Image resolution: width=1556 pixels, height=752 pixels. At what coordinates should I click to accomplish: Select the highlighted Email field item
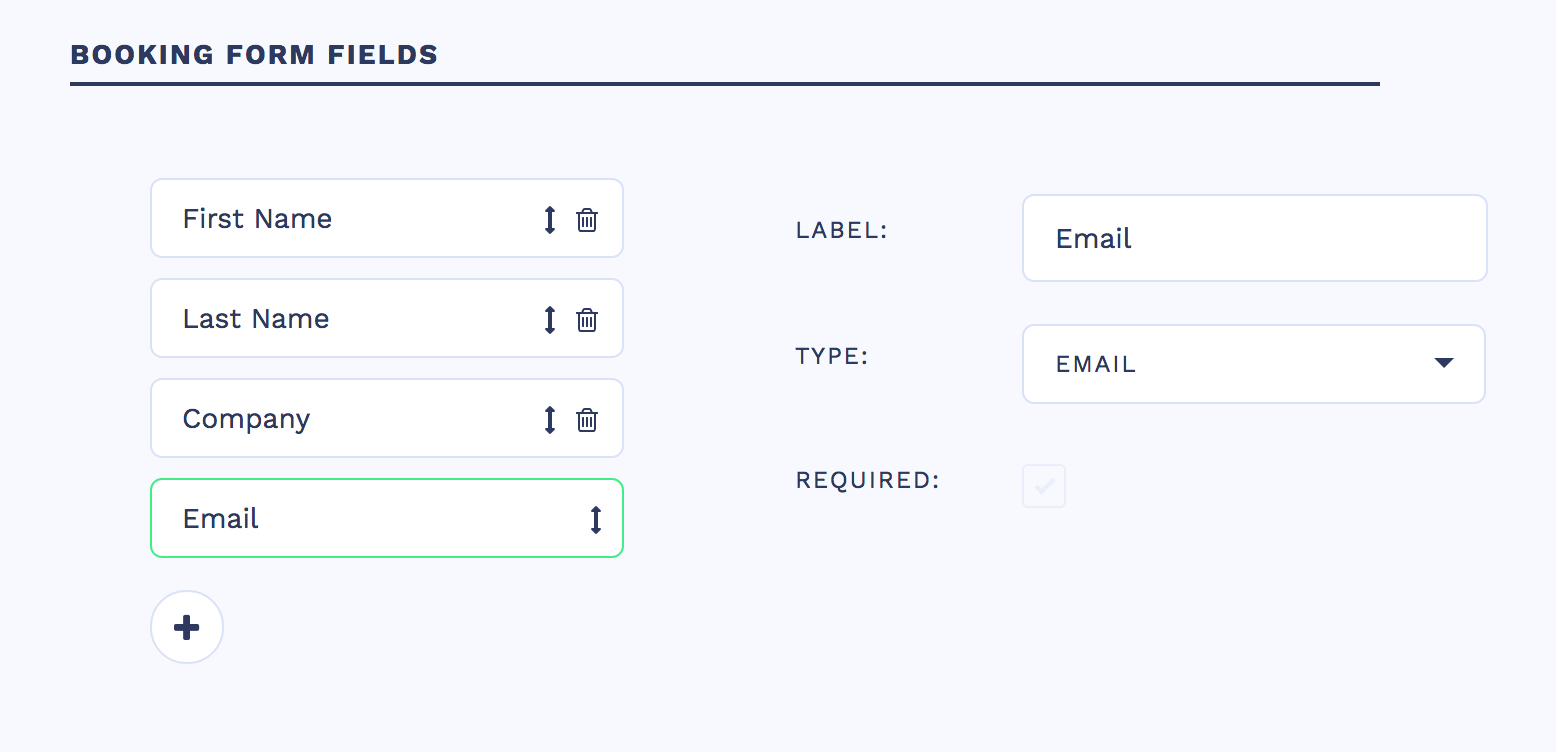pos(360,519)
